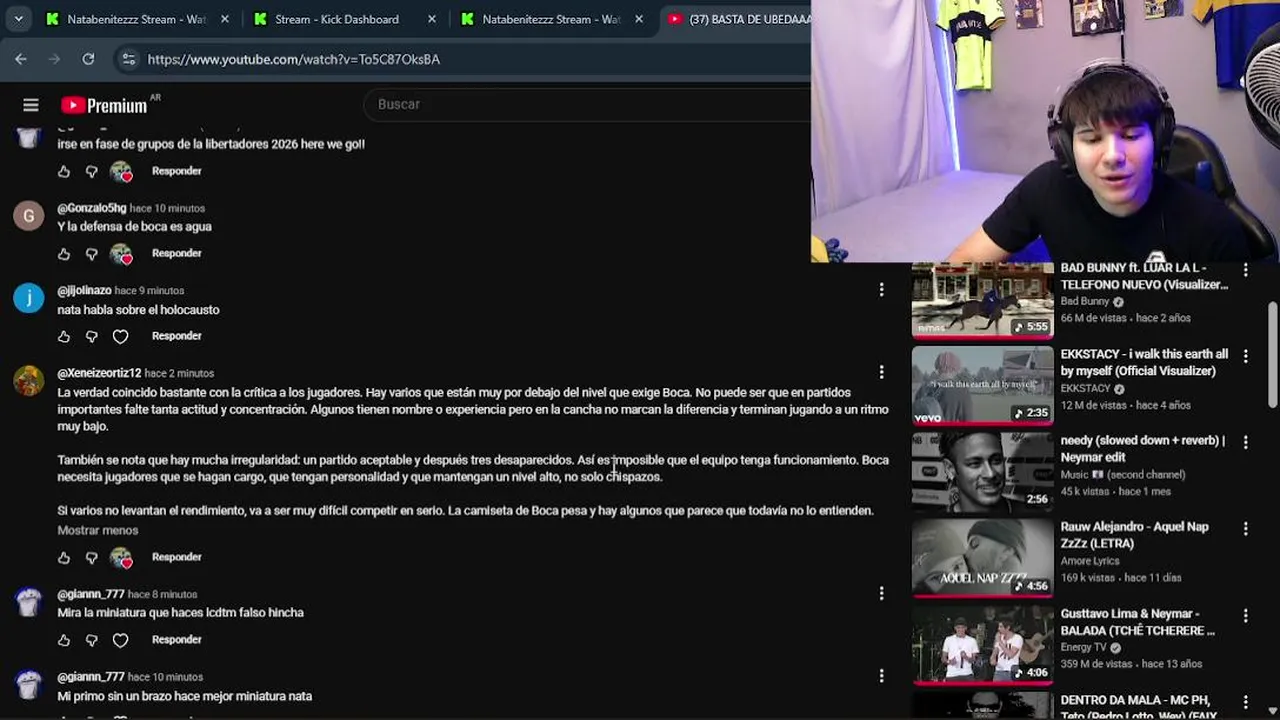1280x720 pixels.
Task: Open the Bad Bunny channel name
Action: click(1085, 301)
